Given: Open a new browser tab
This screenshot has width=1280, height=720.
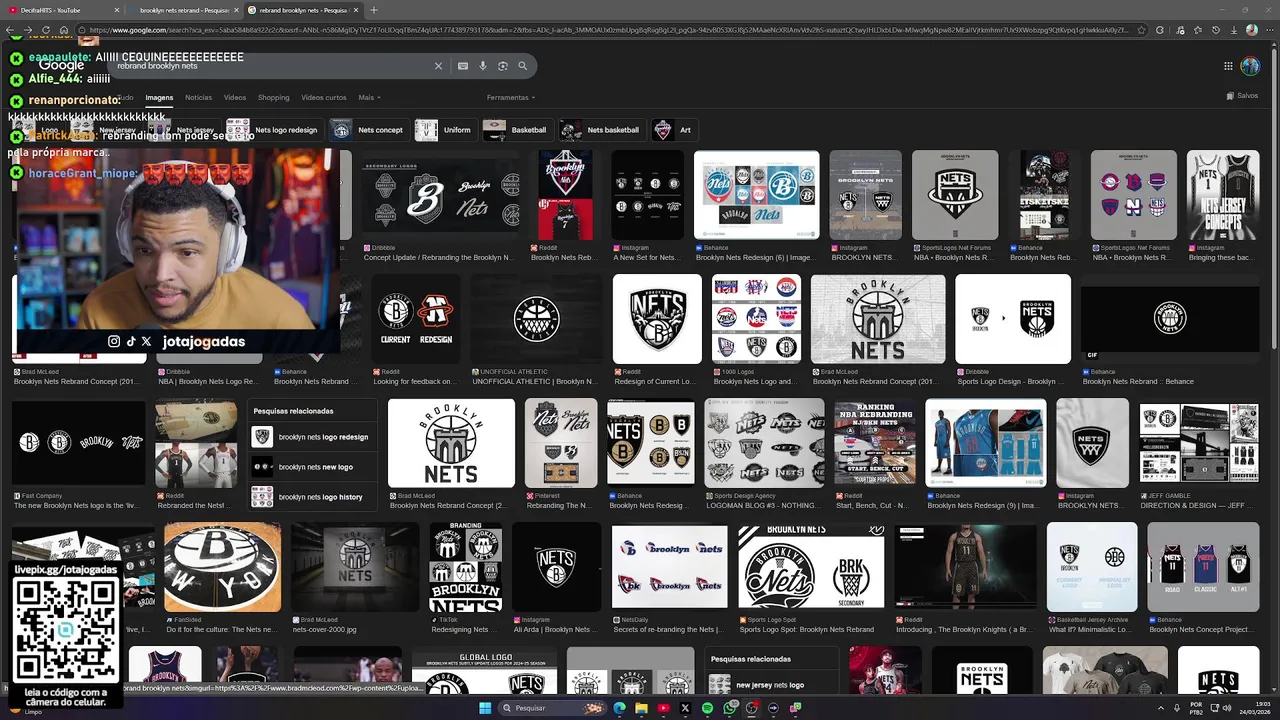Looking at the screenshot, I should [x=374, y=10].
